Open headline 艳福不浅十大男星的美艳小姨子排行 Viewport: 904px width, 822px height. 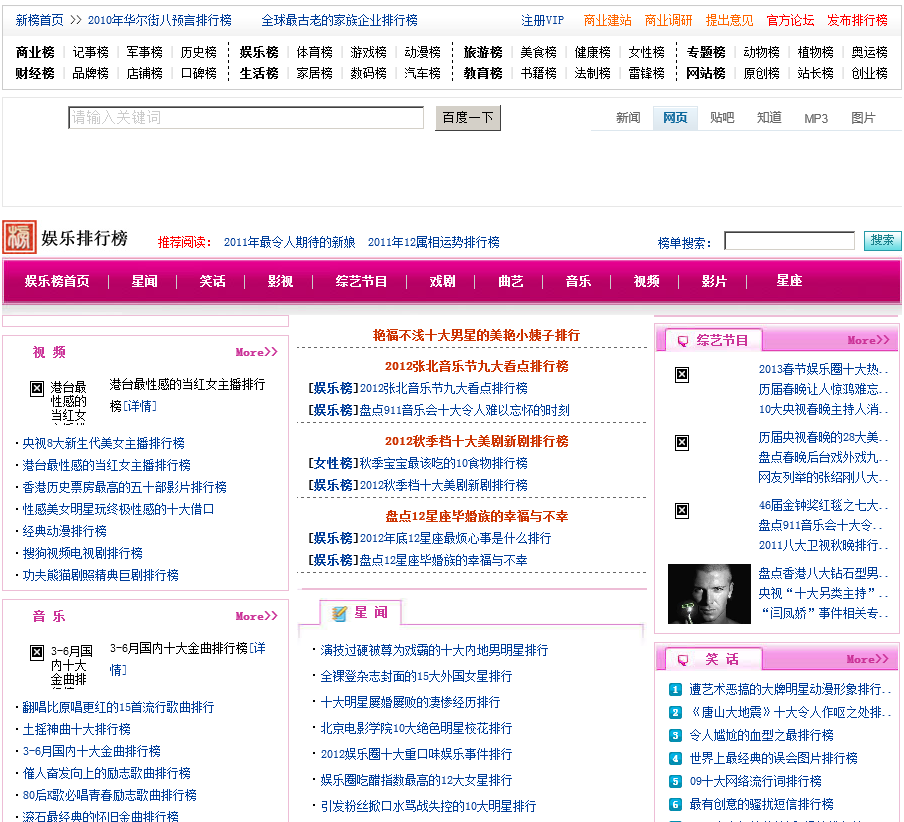[x=476, y=335]
